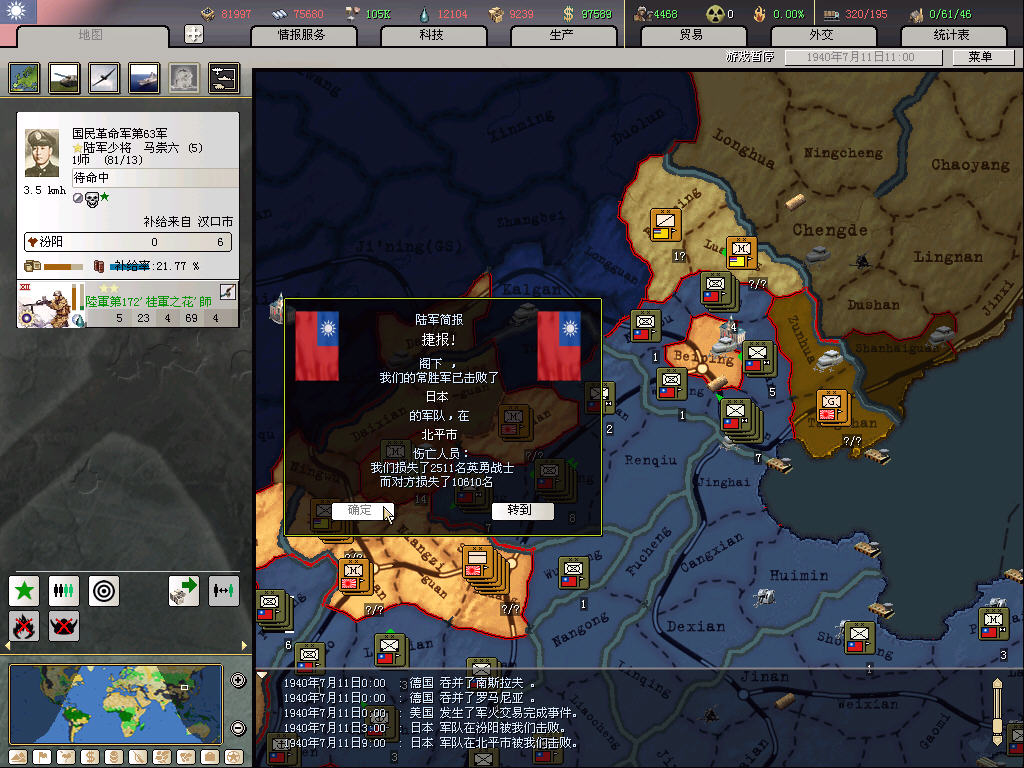The width and height of the screenshot is (1024, 768).
Task: Click the nuclear weapons count icon
Action: (716, 14)
